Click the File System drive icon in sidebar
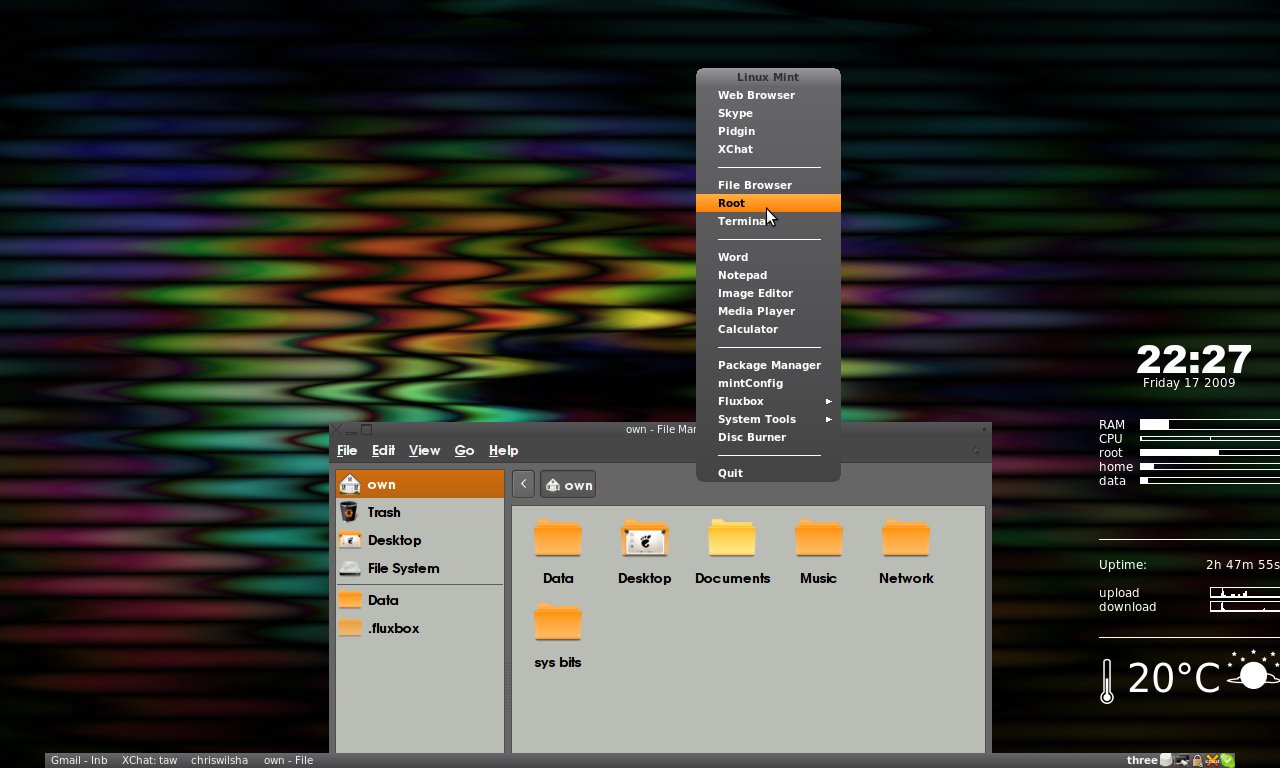This screenshot has height=768, width=1280. (350, 568)
